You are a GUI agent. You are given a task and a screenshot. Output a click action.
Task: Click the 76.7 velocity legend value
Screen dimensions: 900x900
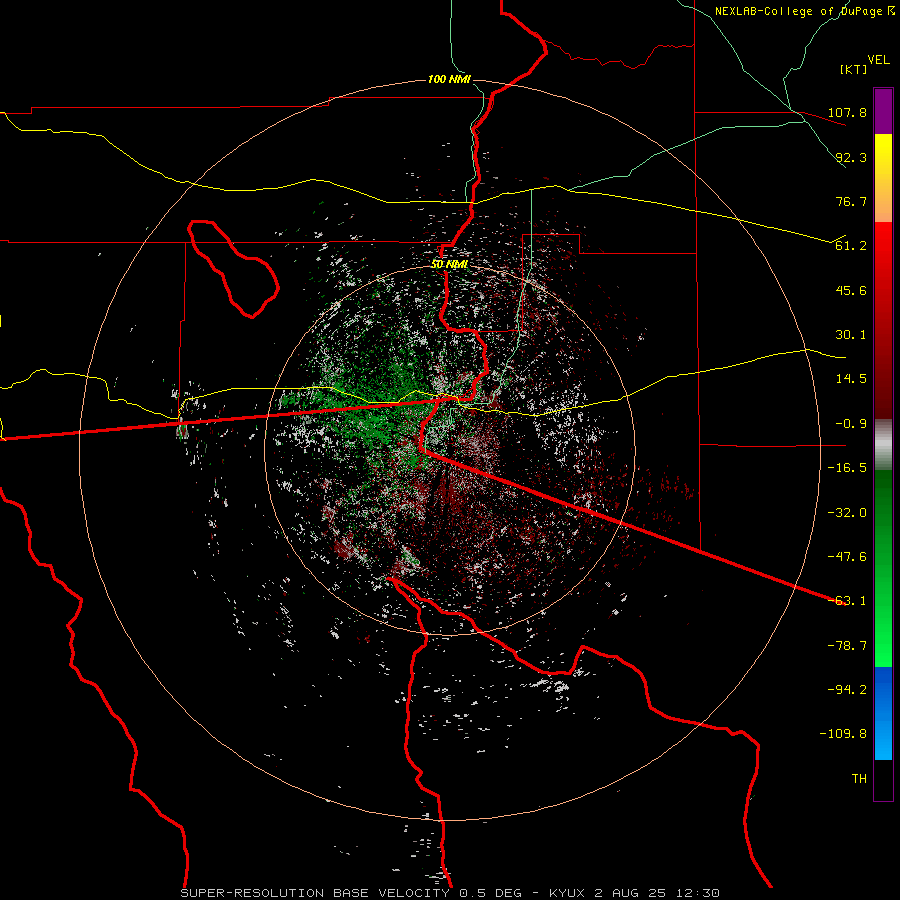pos(851,201)
